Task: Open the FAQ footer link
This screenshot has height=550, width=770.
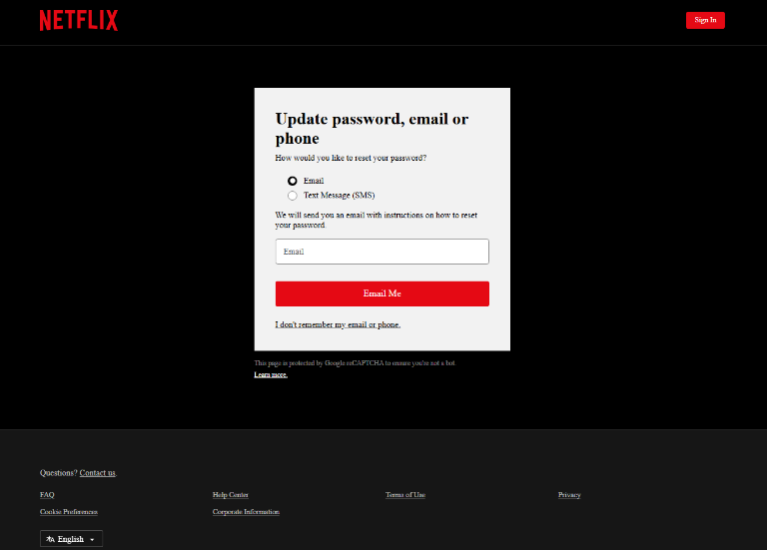Action: point(47,495)
